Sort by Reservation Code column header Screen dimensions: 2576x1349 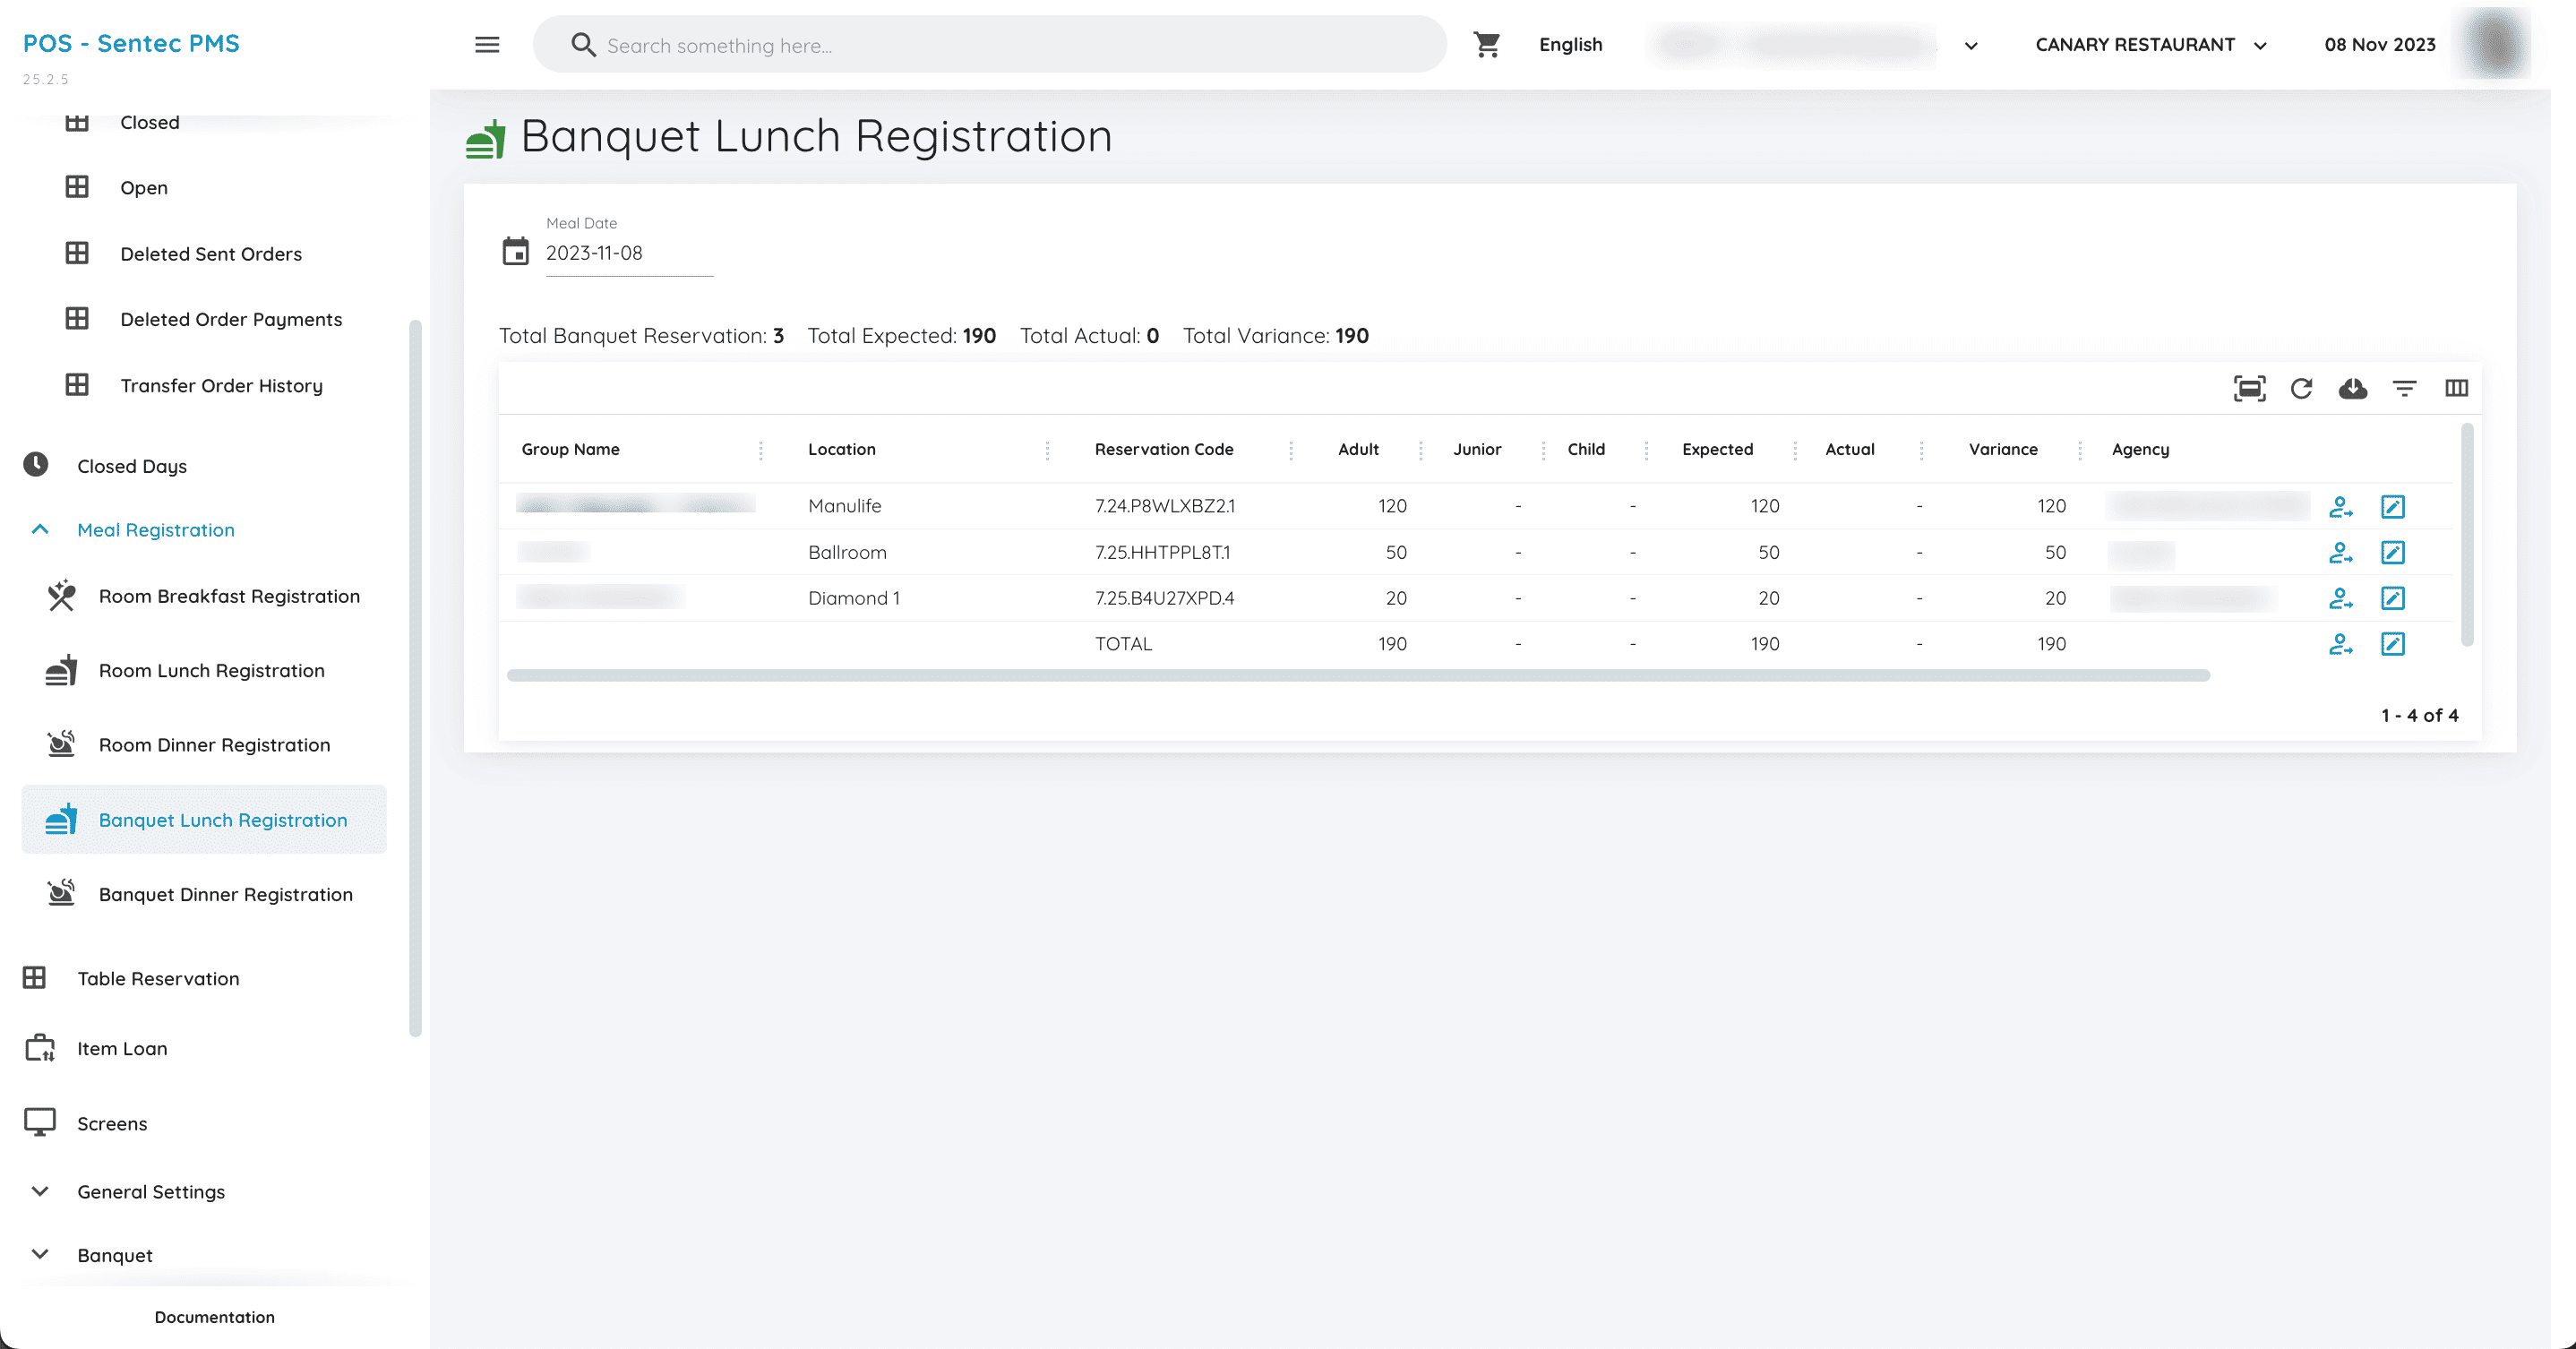click(x=1163, y=450)
